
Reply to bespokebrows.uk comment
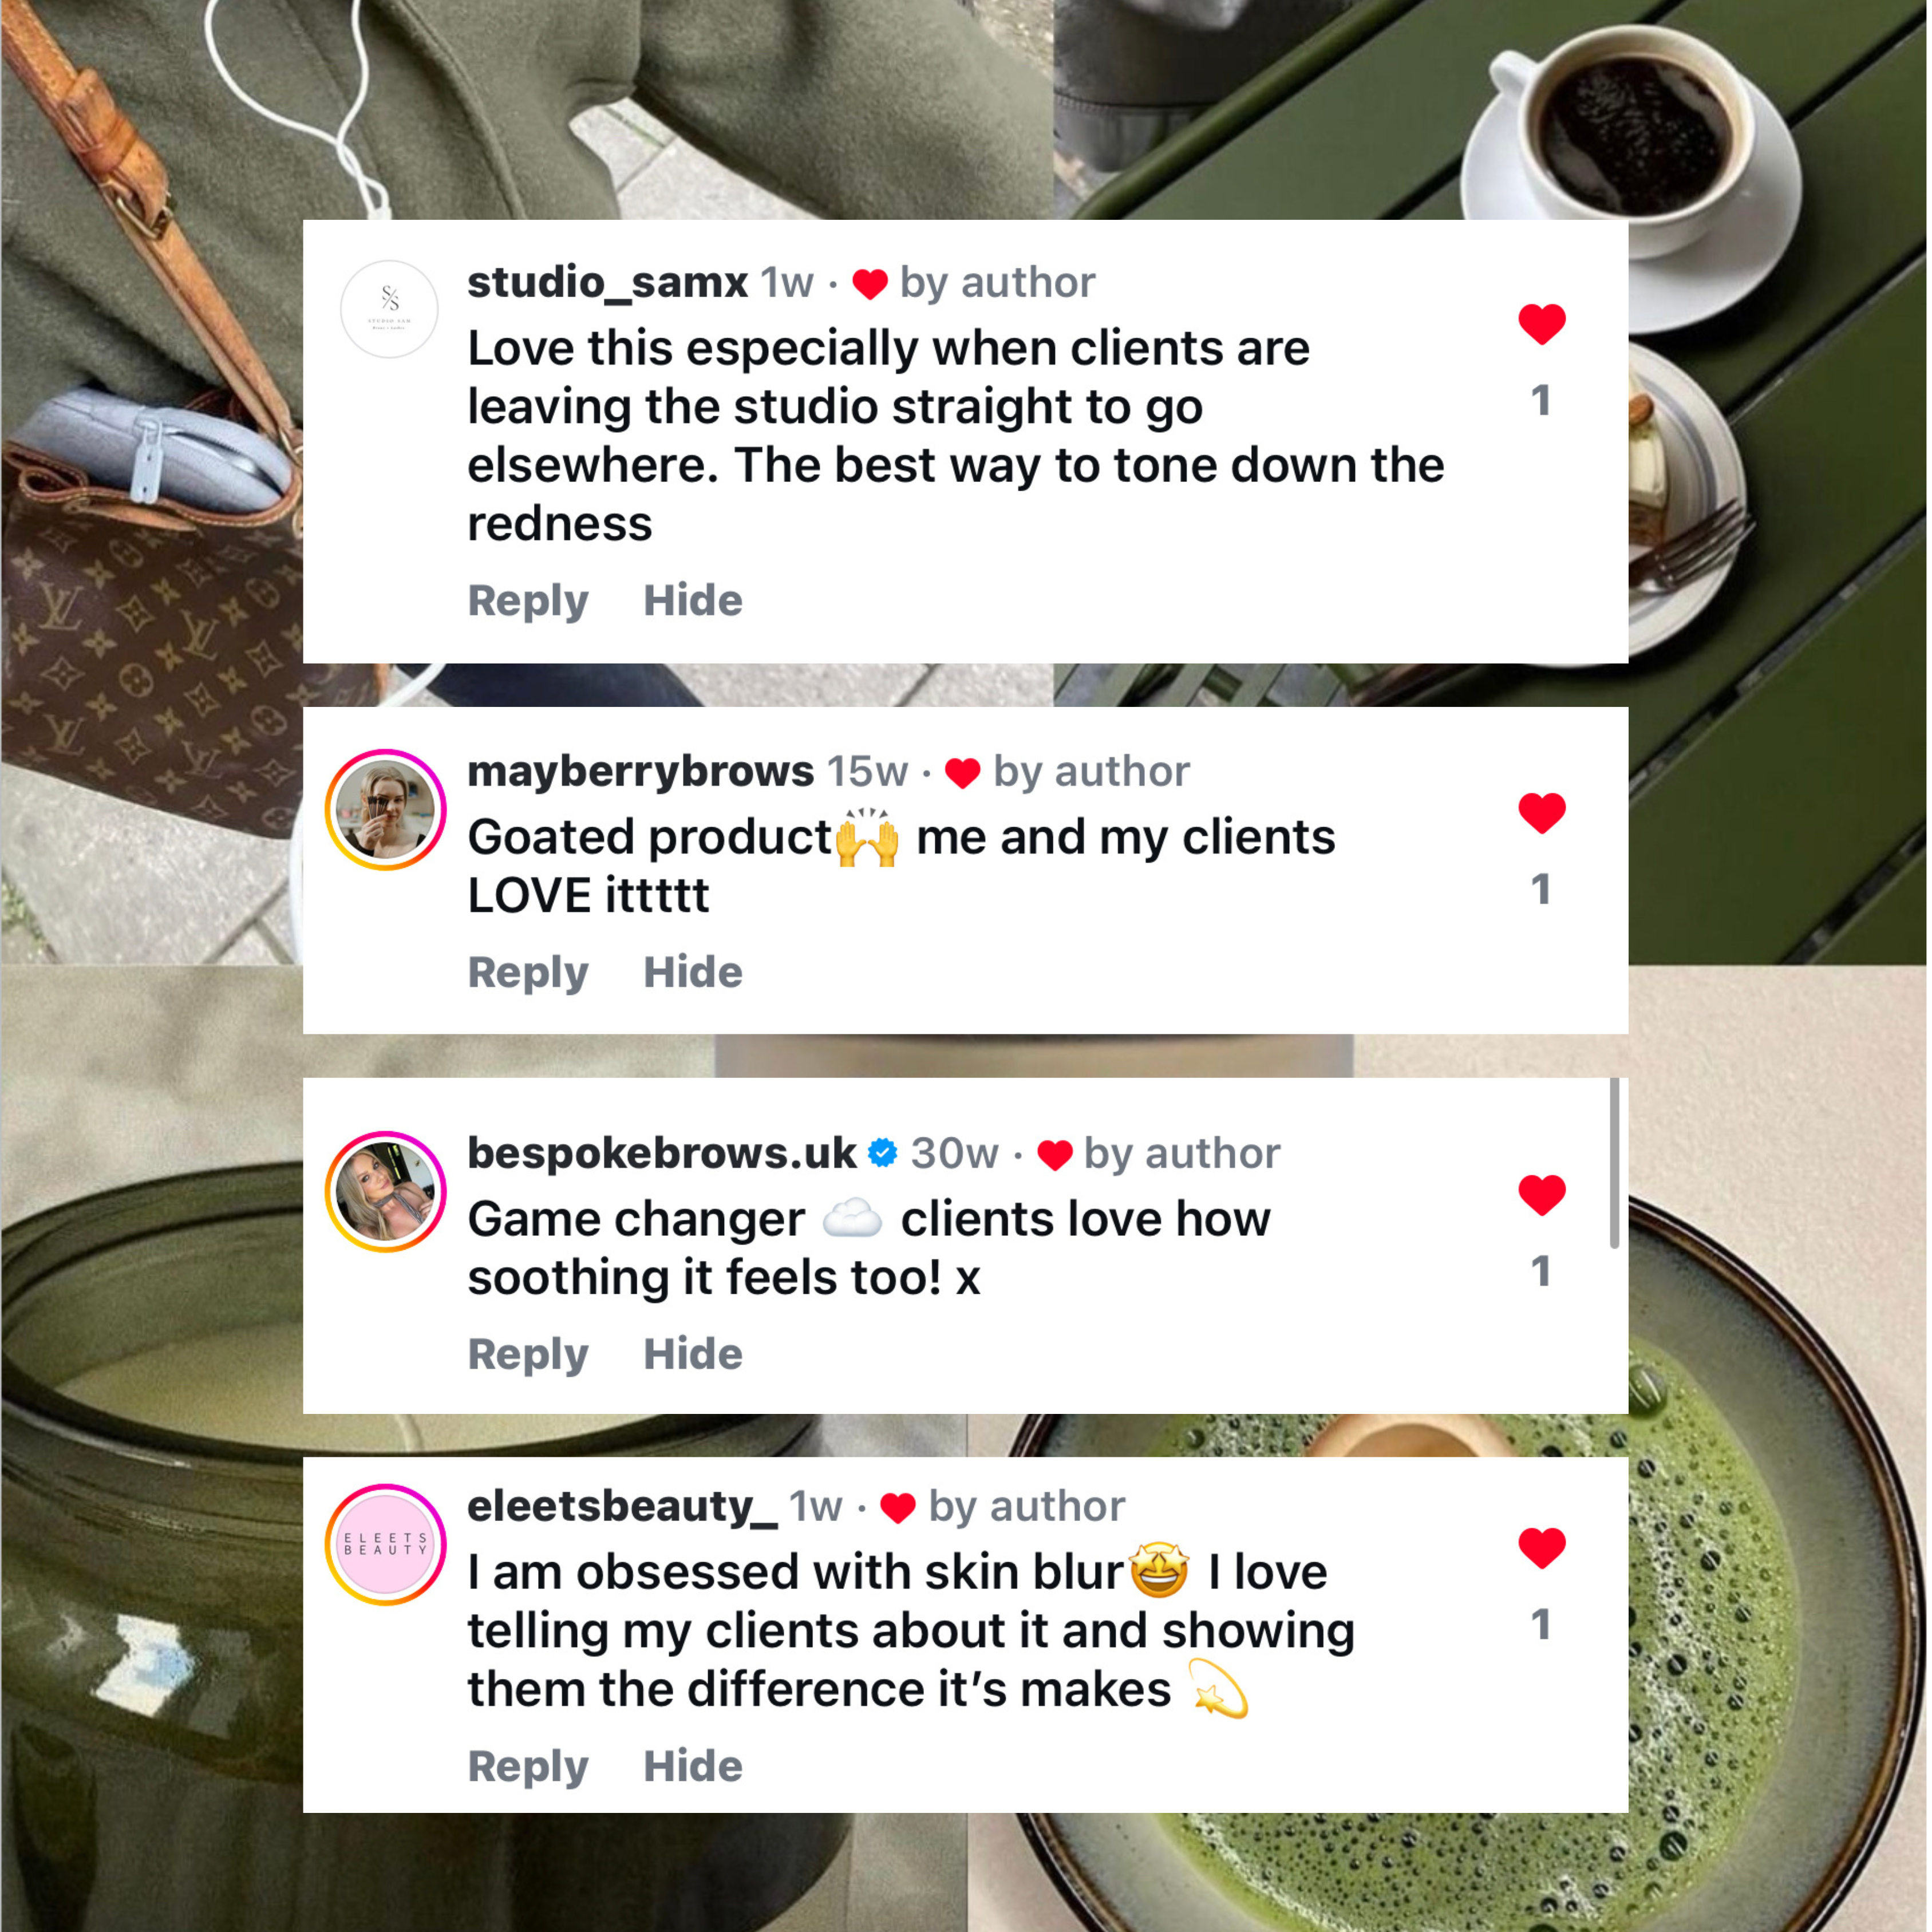(x=528, y=1355)
